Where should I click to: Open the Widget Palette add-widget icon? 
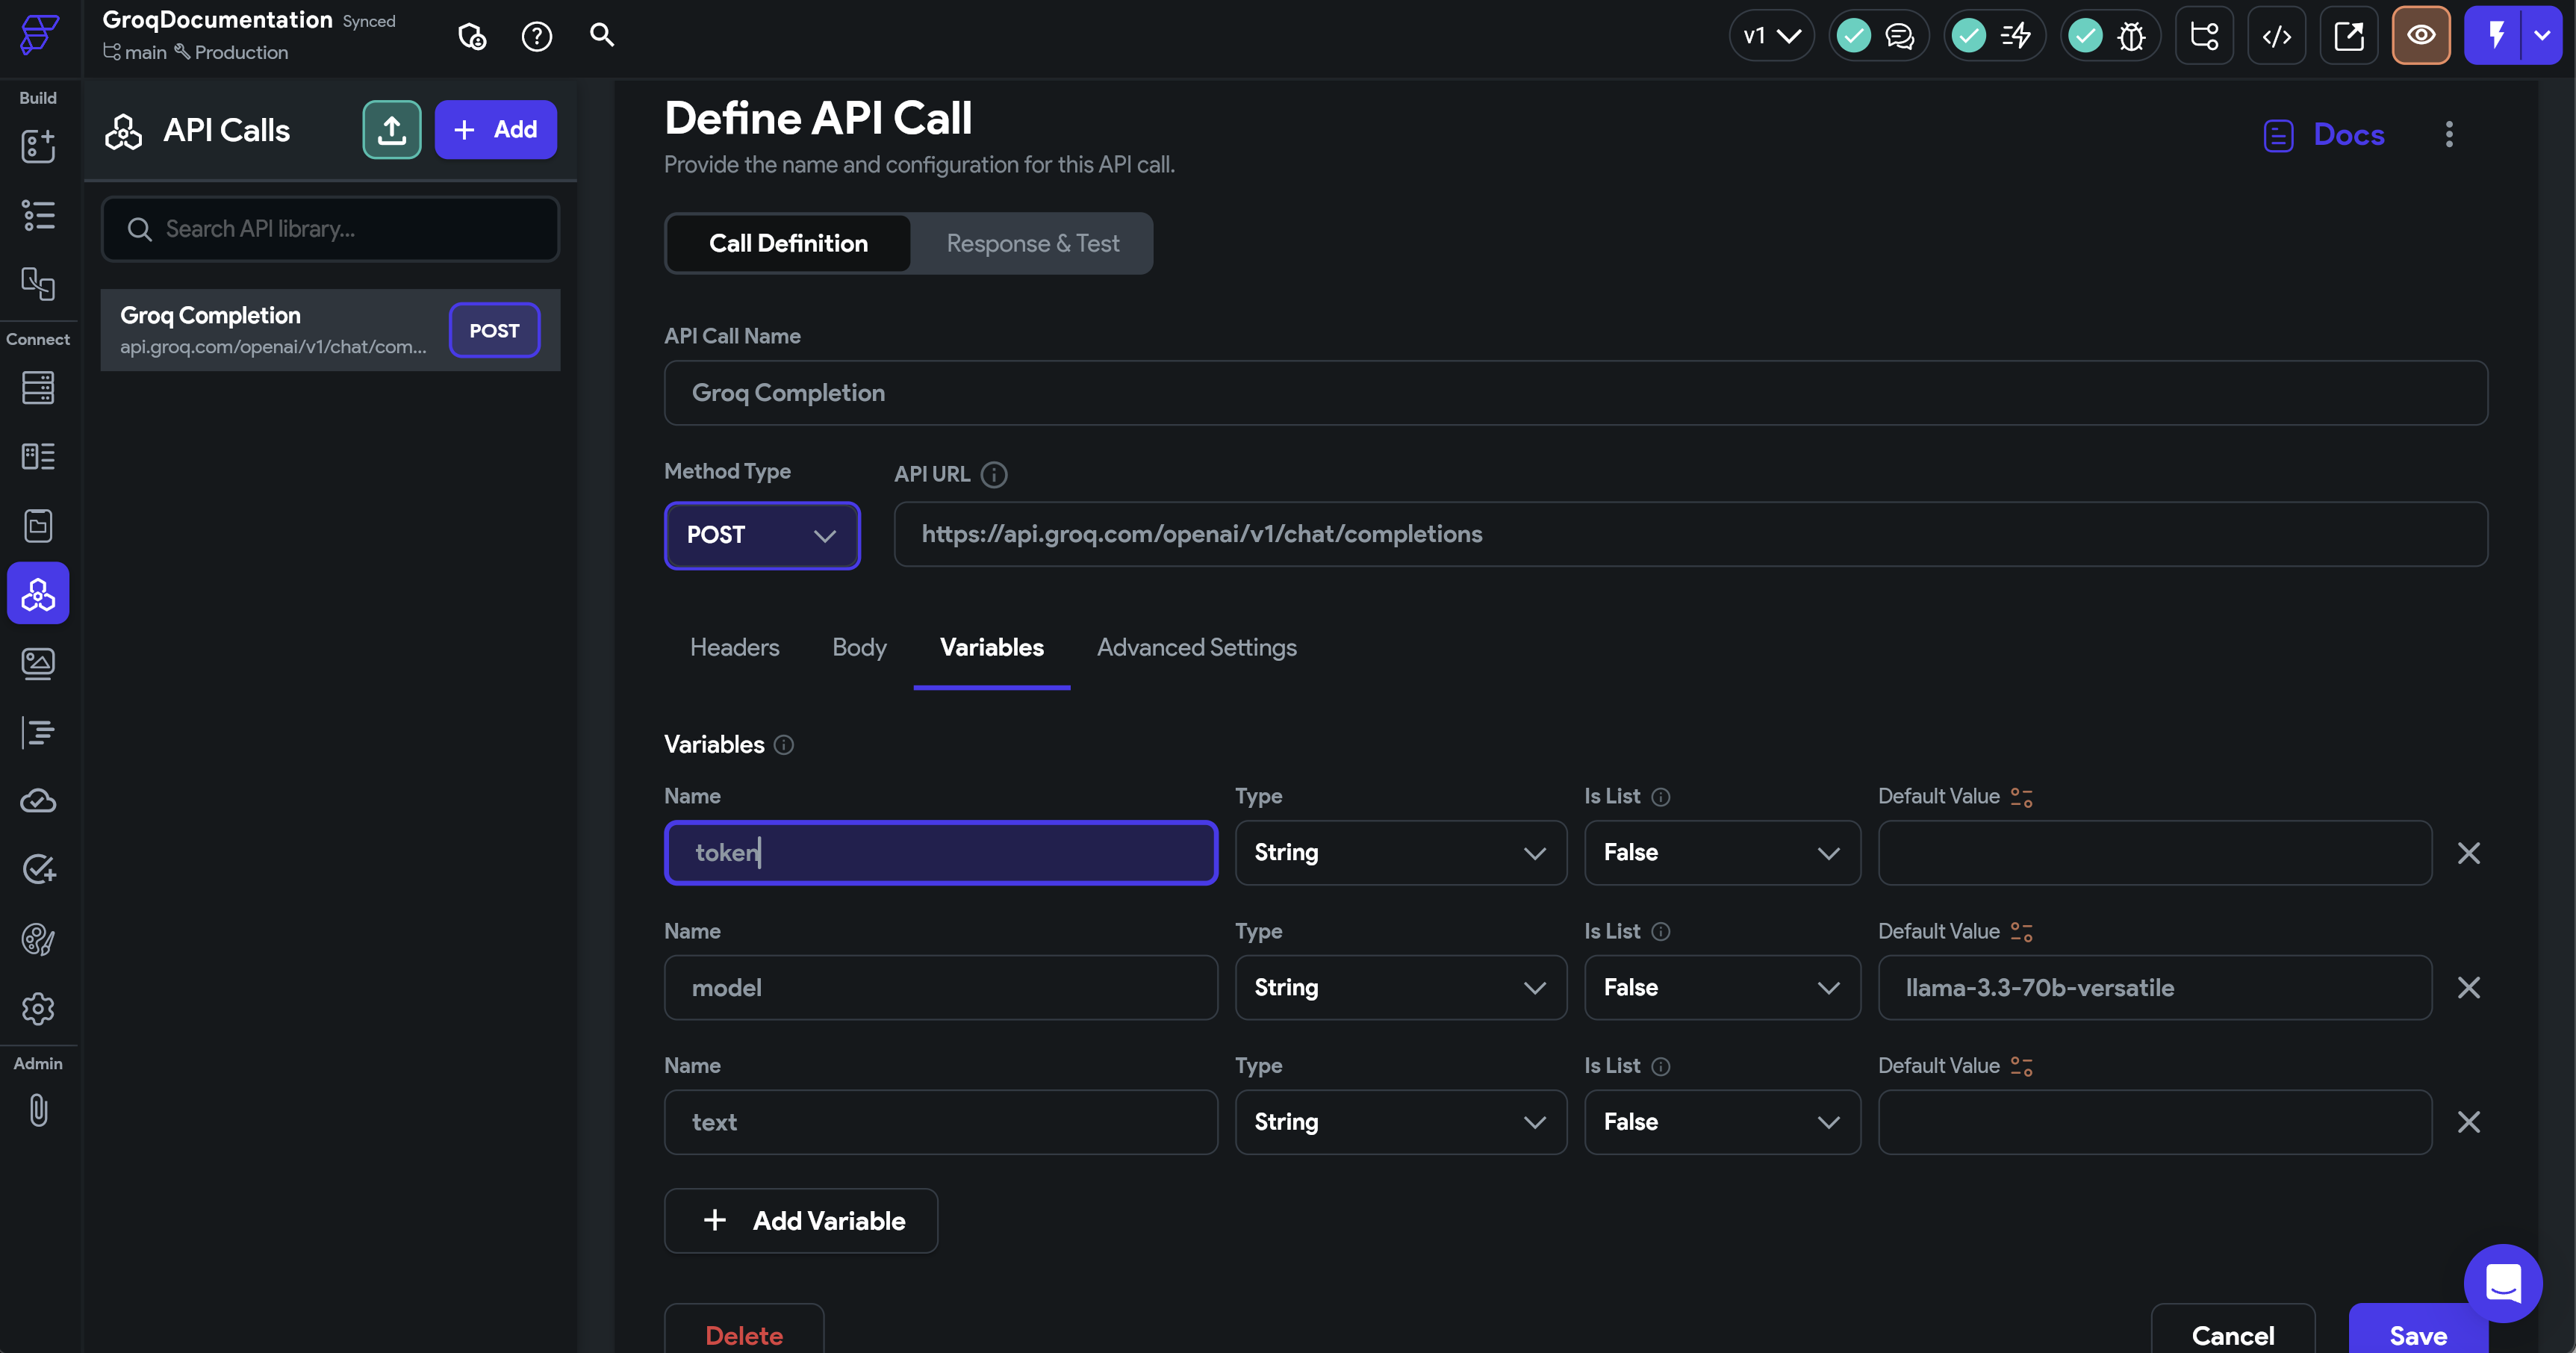pyautogui.click(x=38, y=146)
